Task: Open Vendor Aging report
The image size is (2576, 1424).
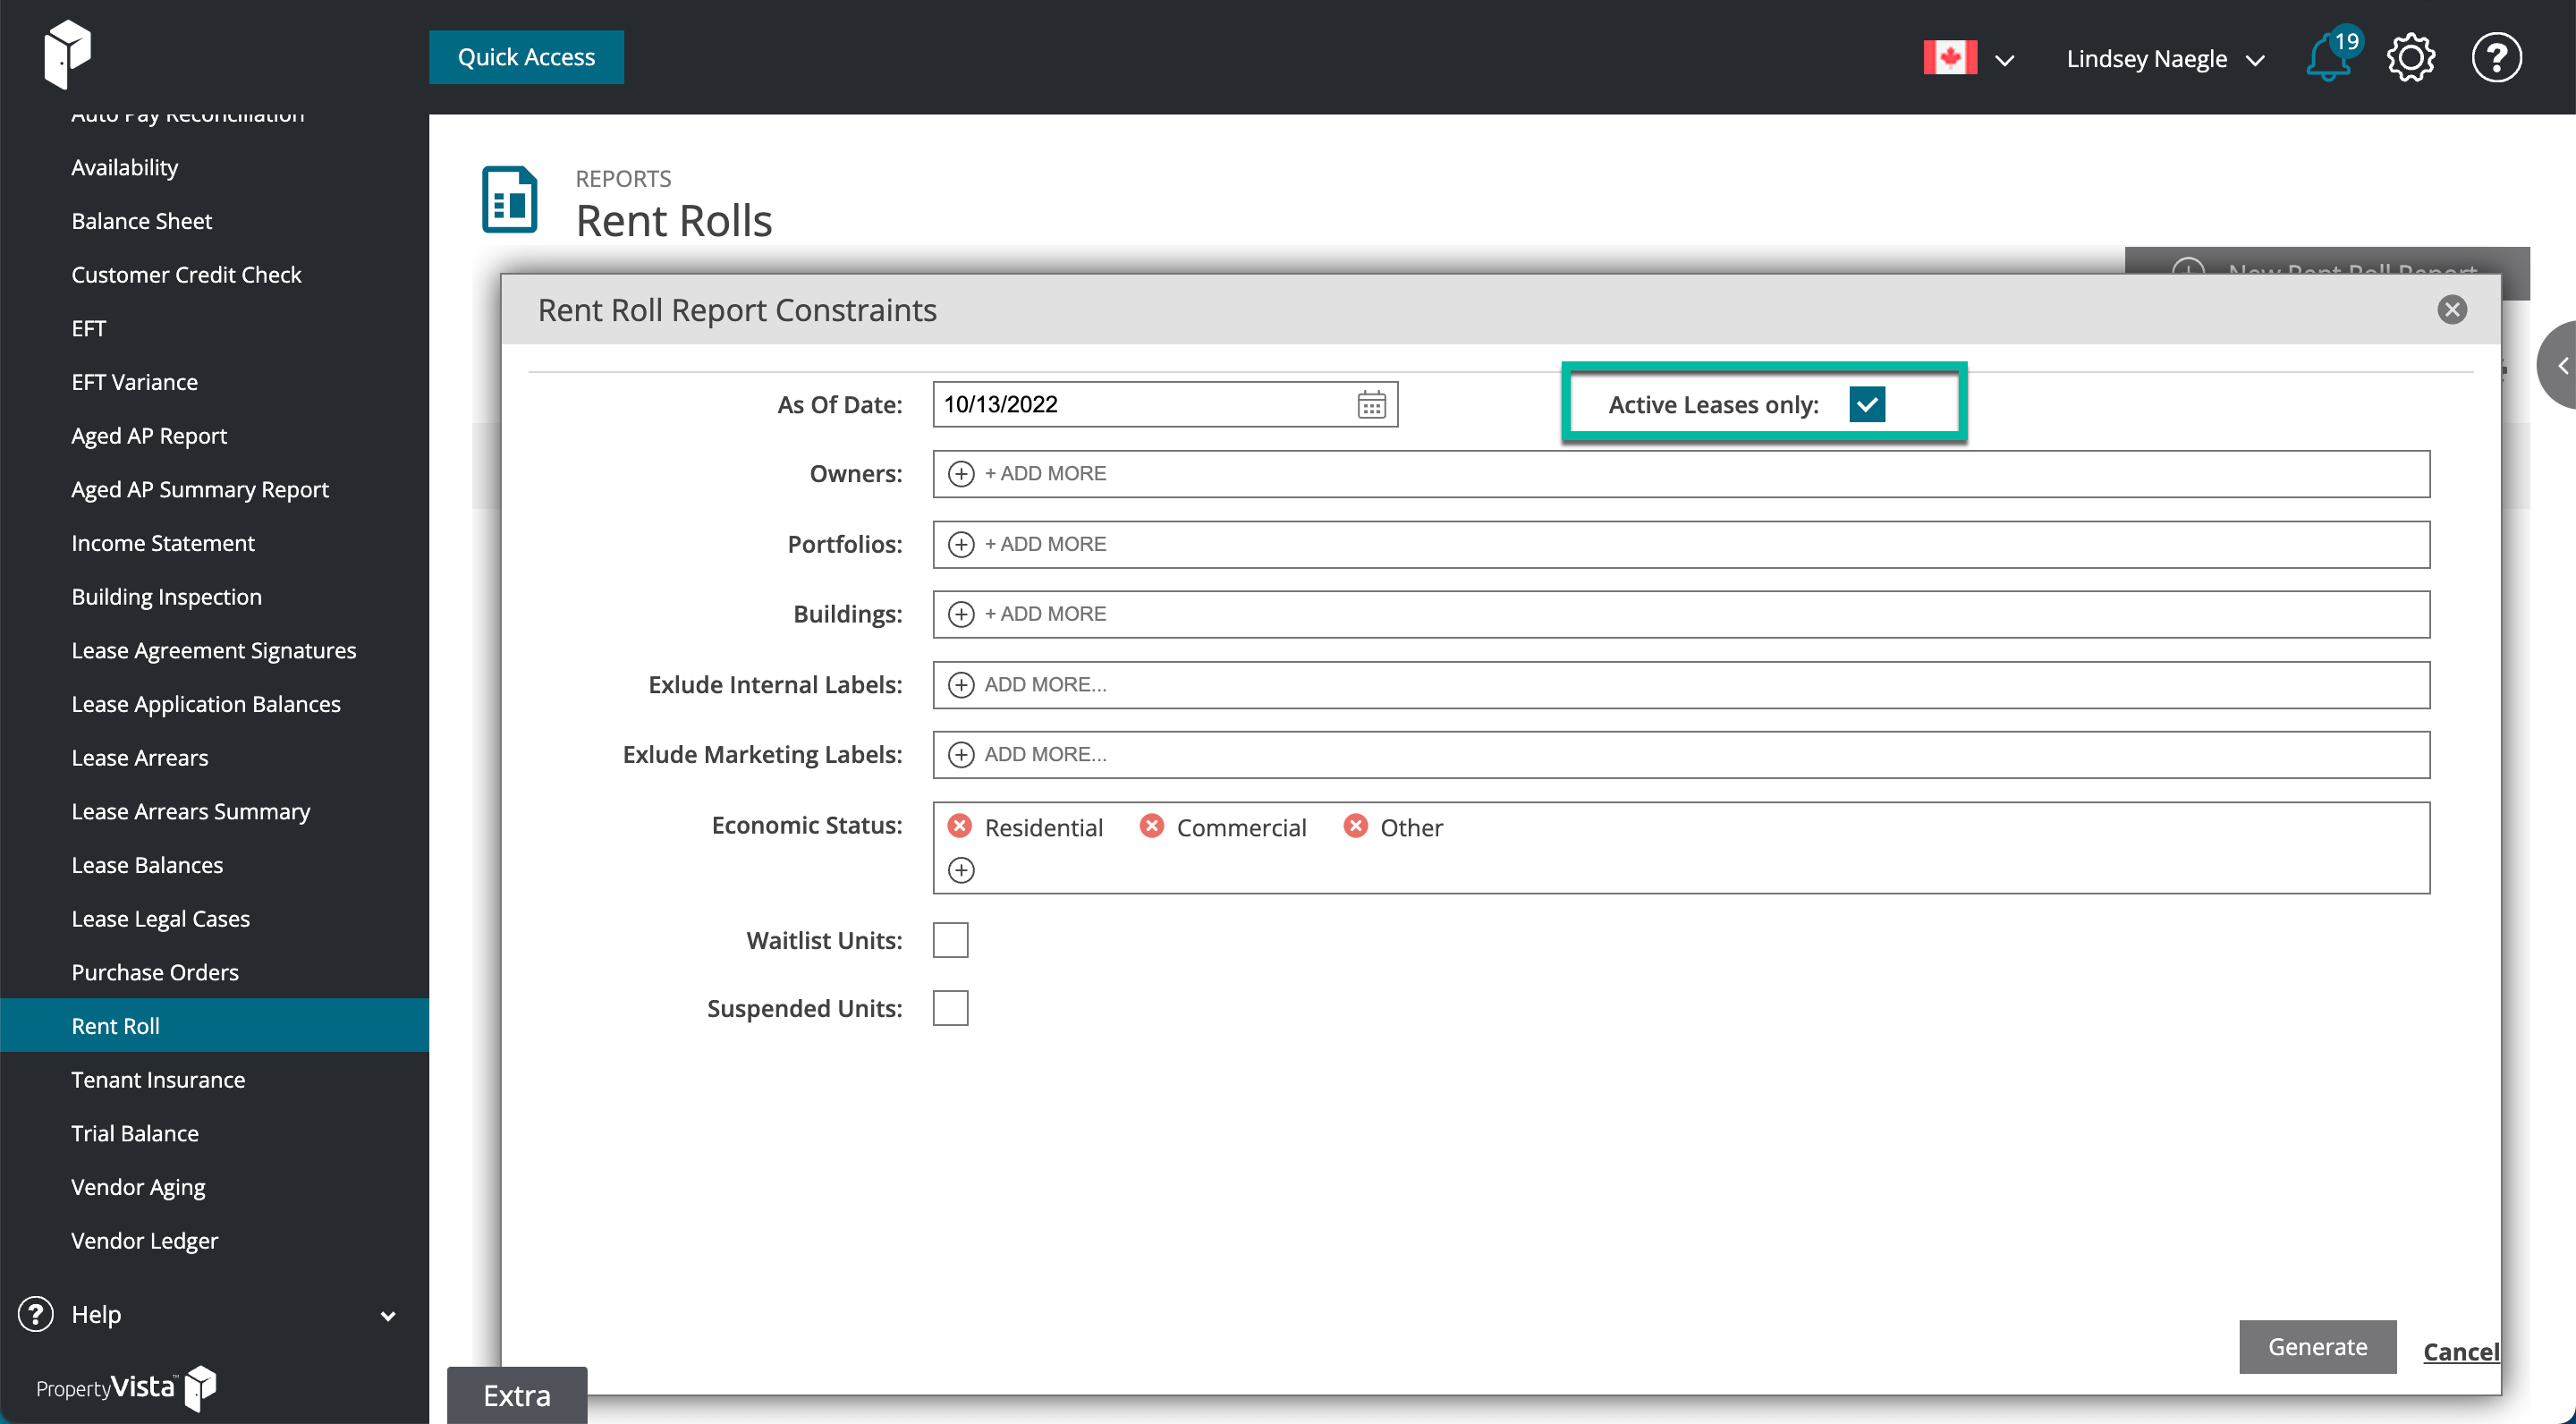Action: tap(138, 1187)
